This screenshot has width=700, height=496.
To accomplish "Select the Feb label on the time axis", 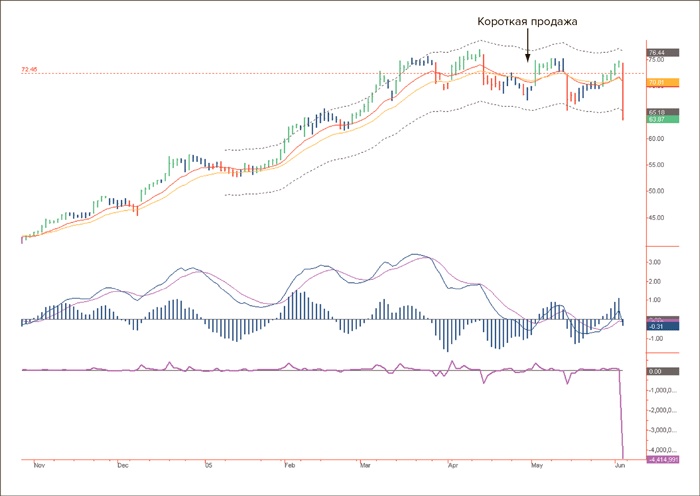I will point(290,466).
